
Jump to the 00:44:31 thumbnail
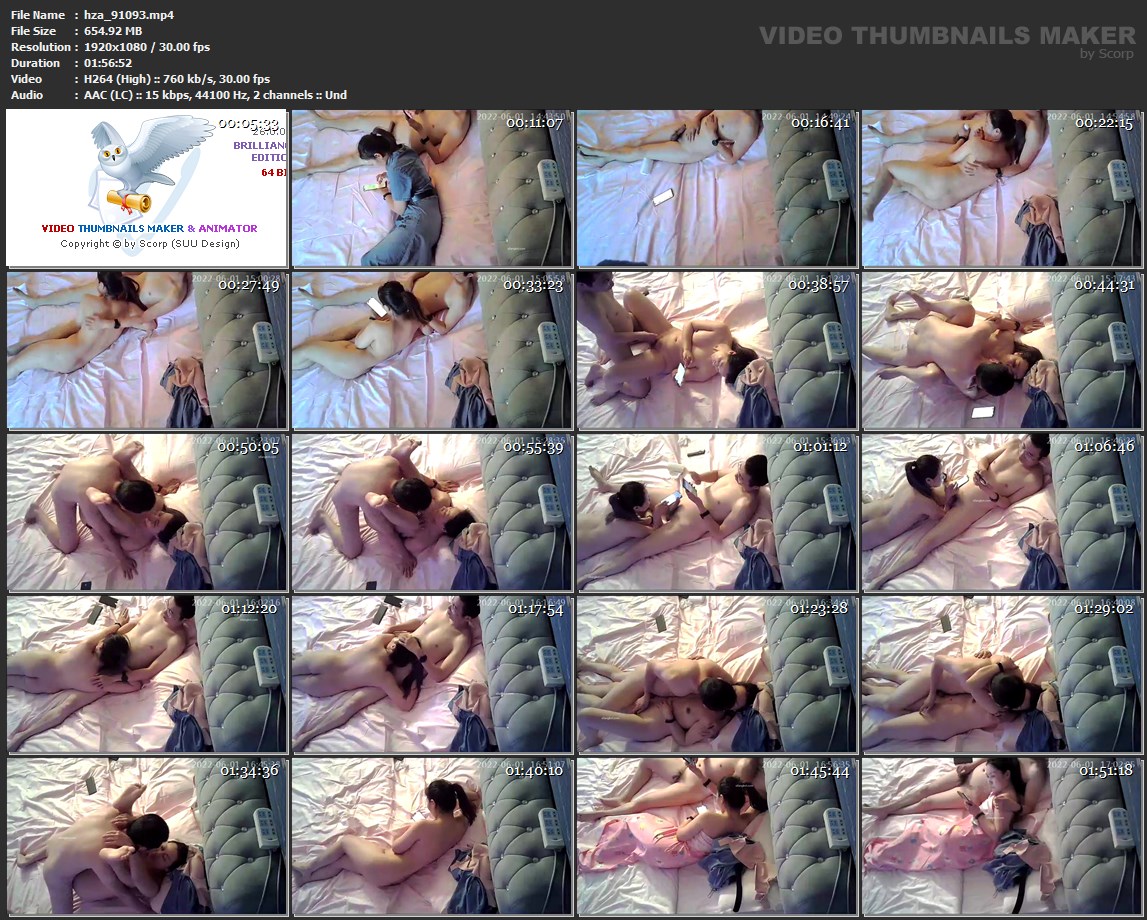(1002, 350)
